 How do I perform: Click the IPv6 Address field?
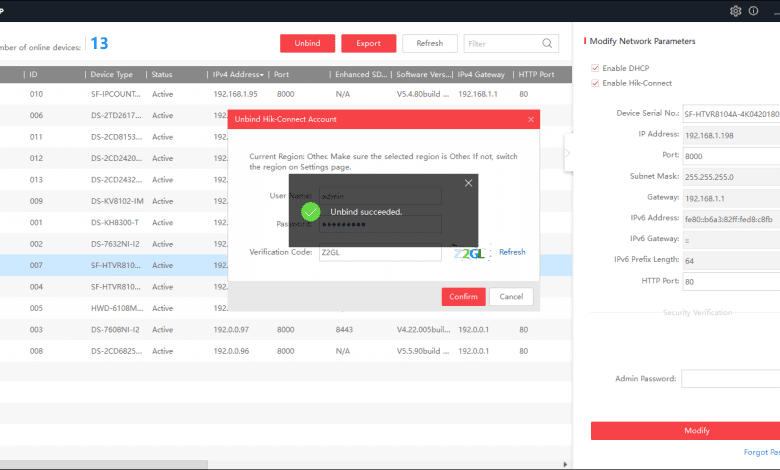[x=731, y=219]
